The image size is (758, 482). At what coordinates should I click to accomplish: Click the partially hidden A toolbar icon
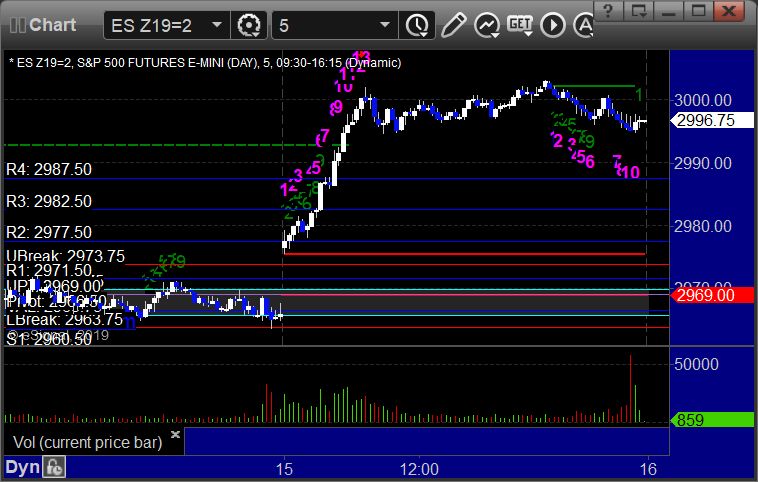pos(583,25)
